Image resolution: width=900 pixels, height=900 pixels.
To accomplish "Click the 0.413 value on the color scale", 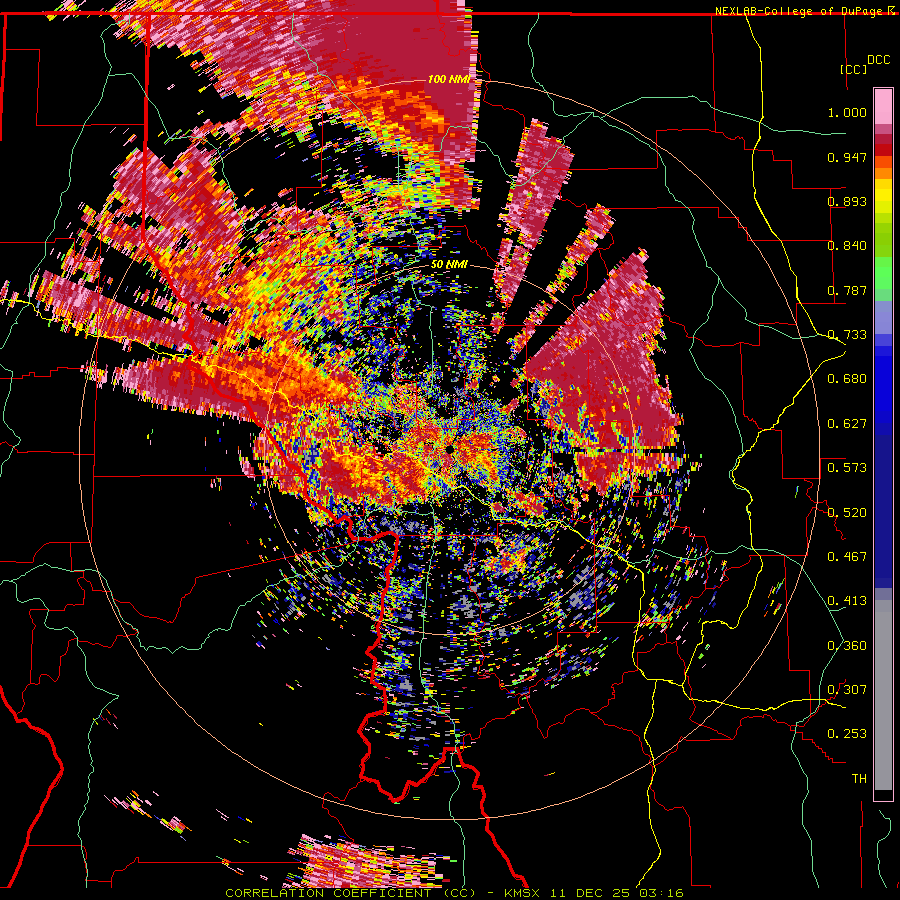I will pos(847,601).
